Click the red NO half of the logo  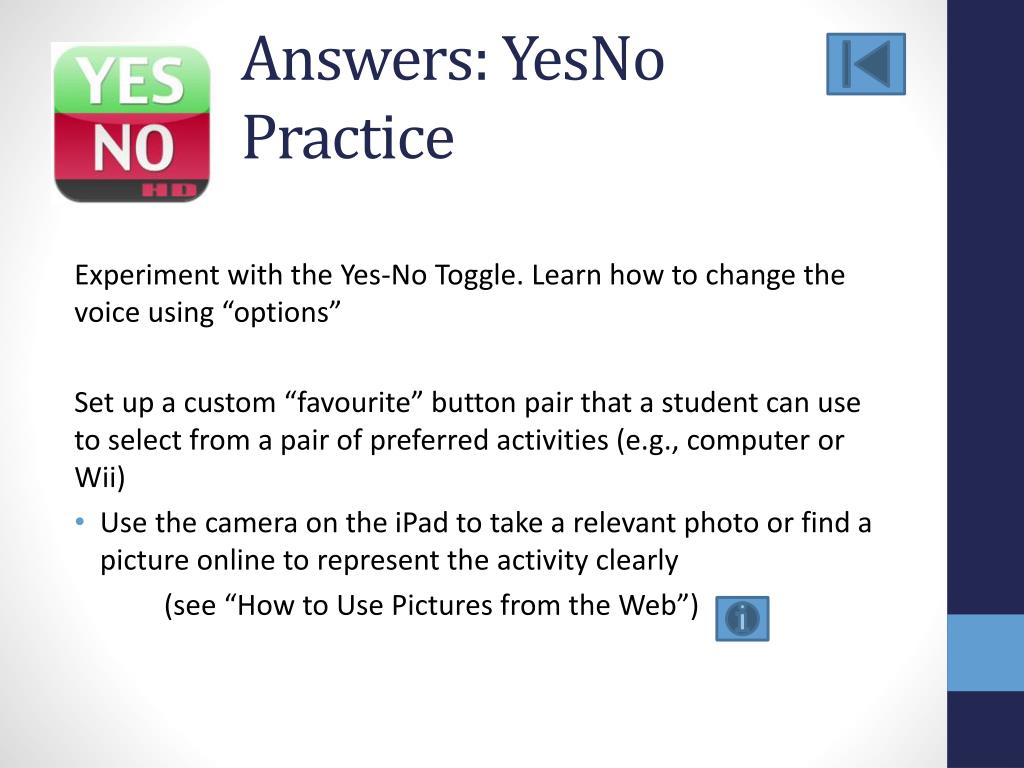pyautogui.click(x=131, y=148)
